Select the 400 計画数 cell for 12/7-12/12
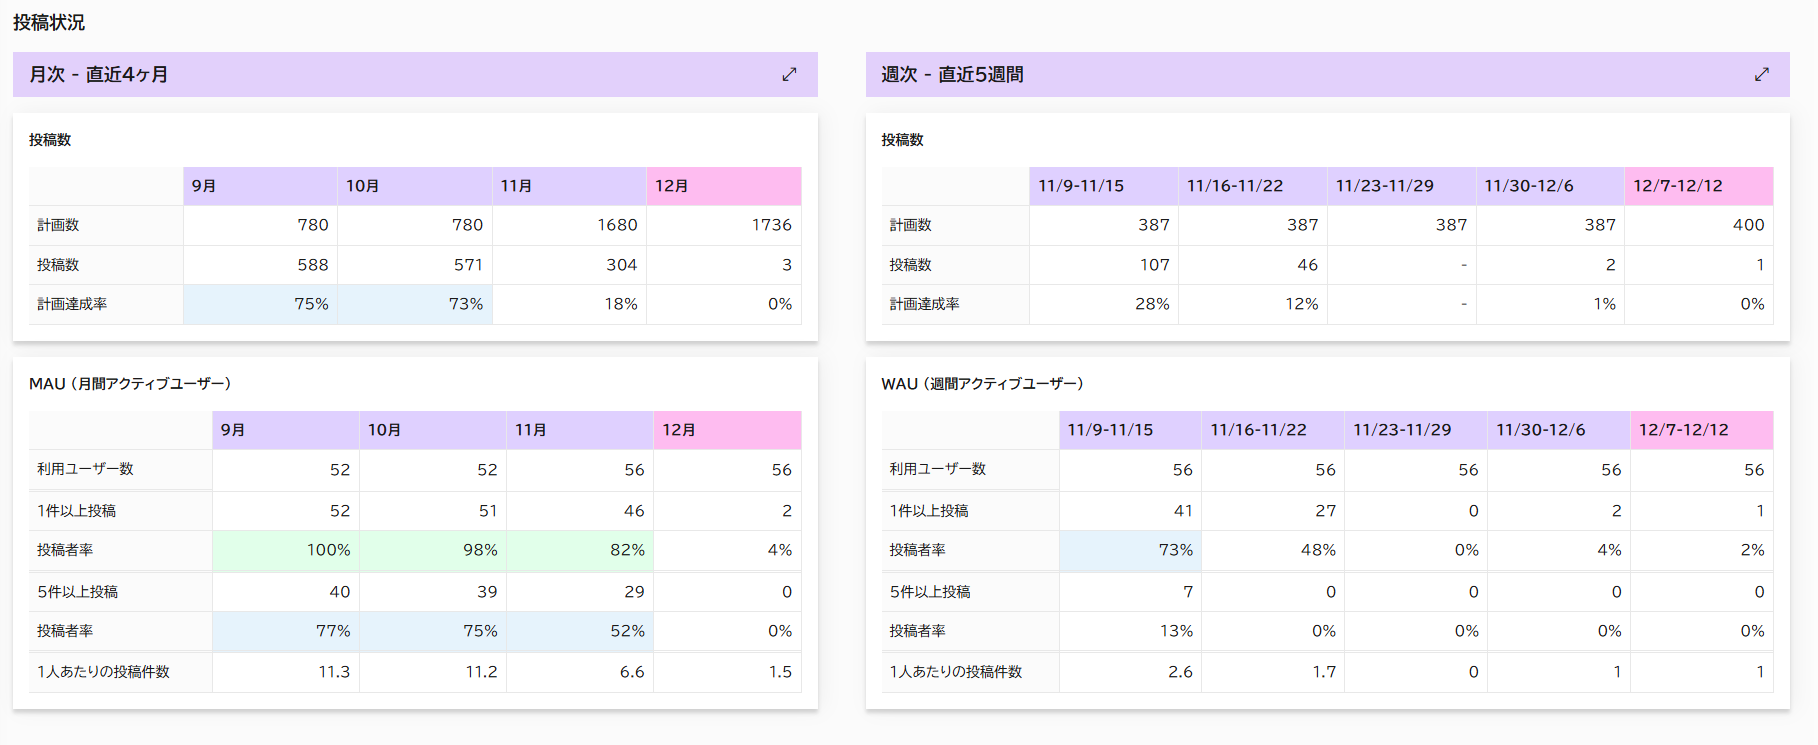Viewport: 1818px width, 745px height. click(1699, 225)
